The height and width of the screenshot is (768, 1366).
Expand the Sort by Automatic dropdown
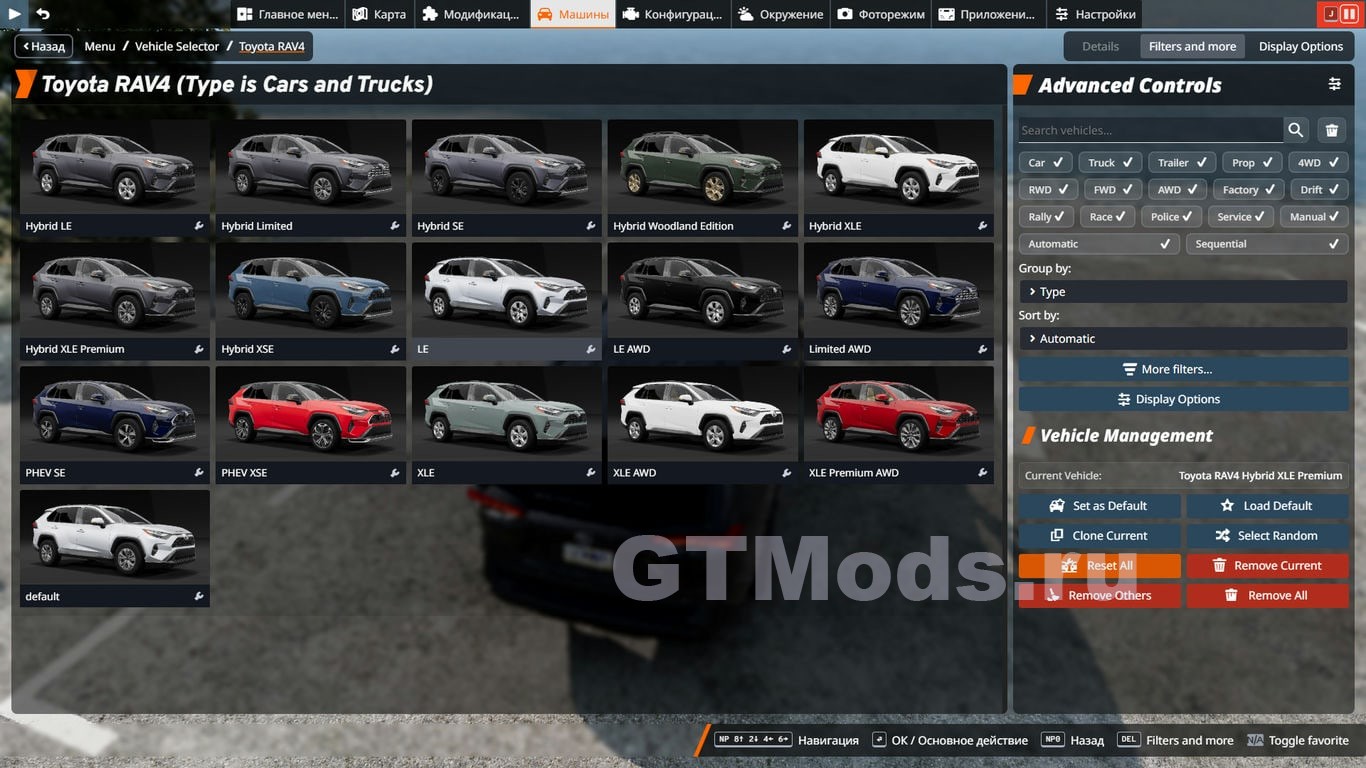1182,339
